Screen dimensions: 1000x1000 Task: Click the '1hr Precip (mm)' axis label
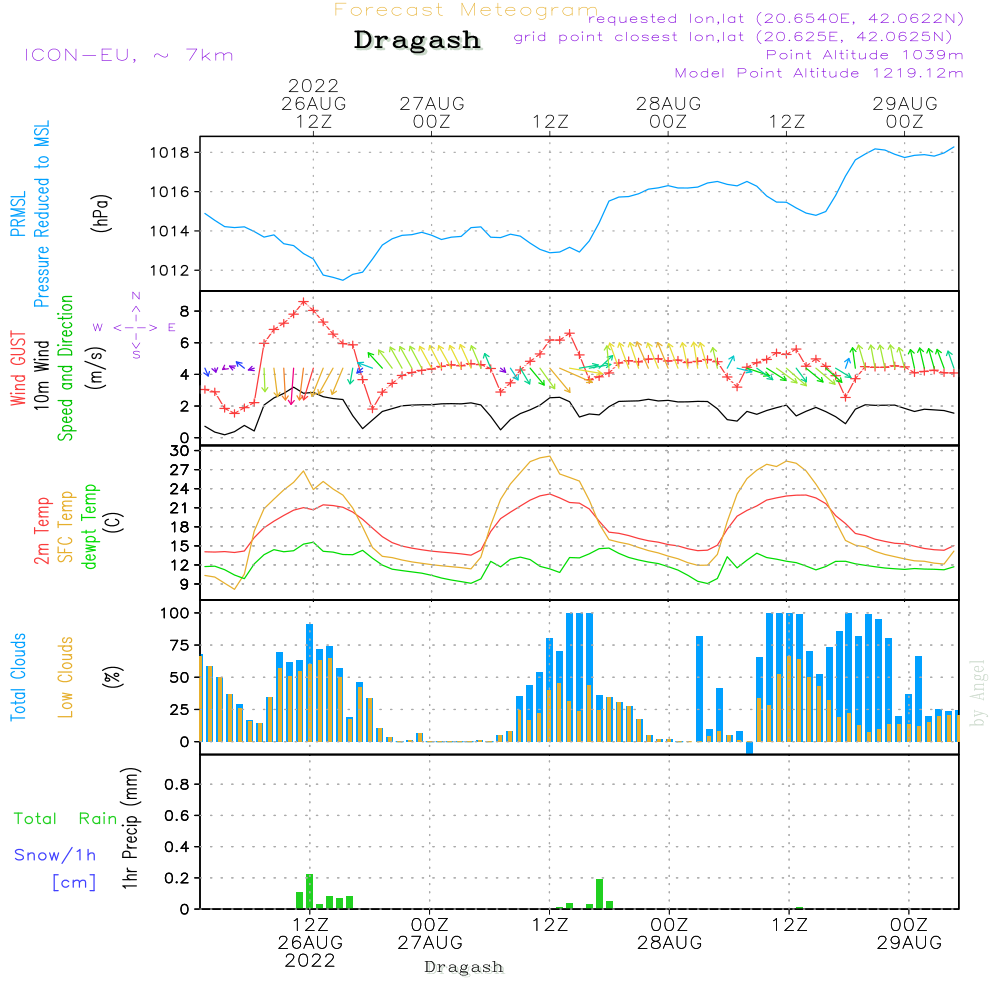(130, 828)
